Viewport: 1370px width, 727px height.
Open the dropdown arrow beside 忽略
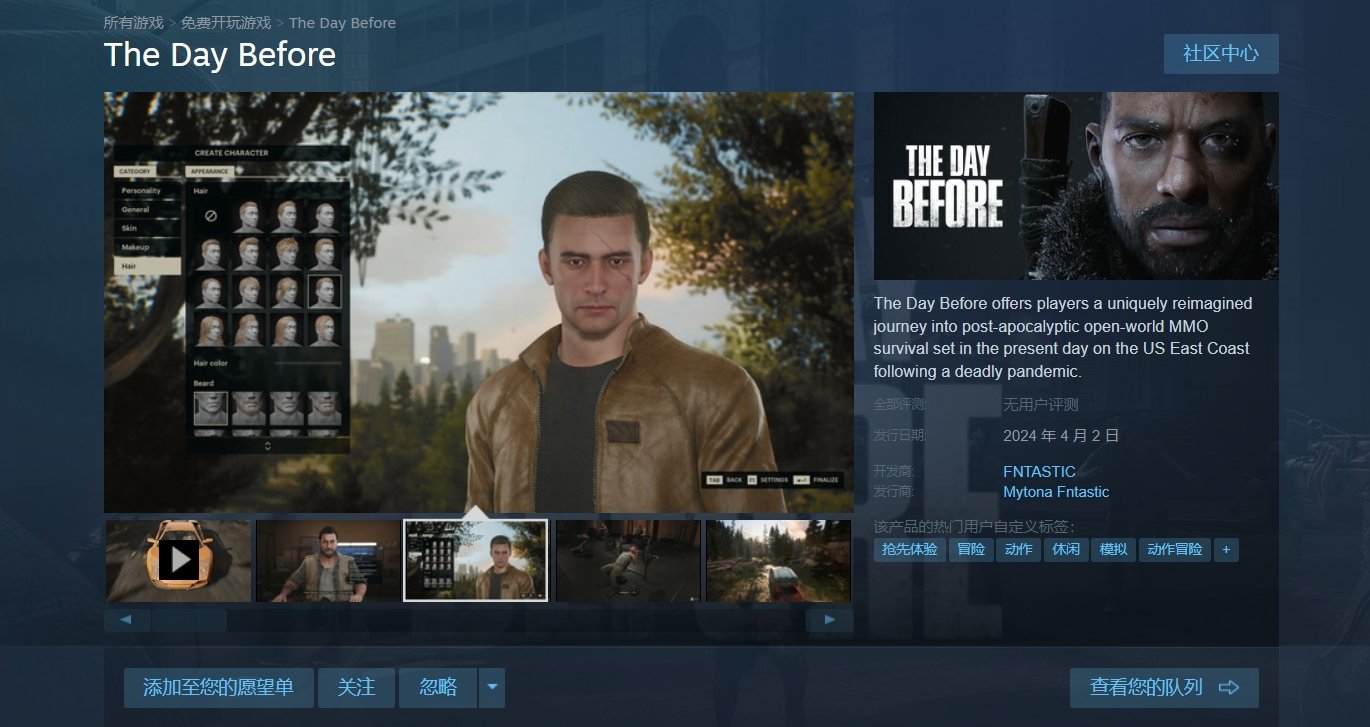[x=492, y=688]
